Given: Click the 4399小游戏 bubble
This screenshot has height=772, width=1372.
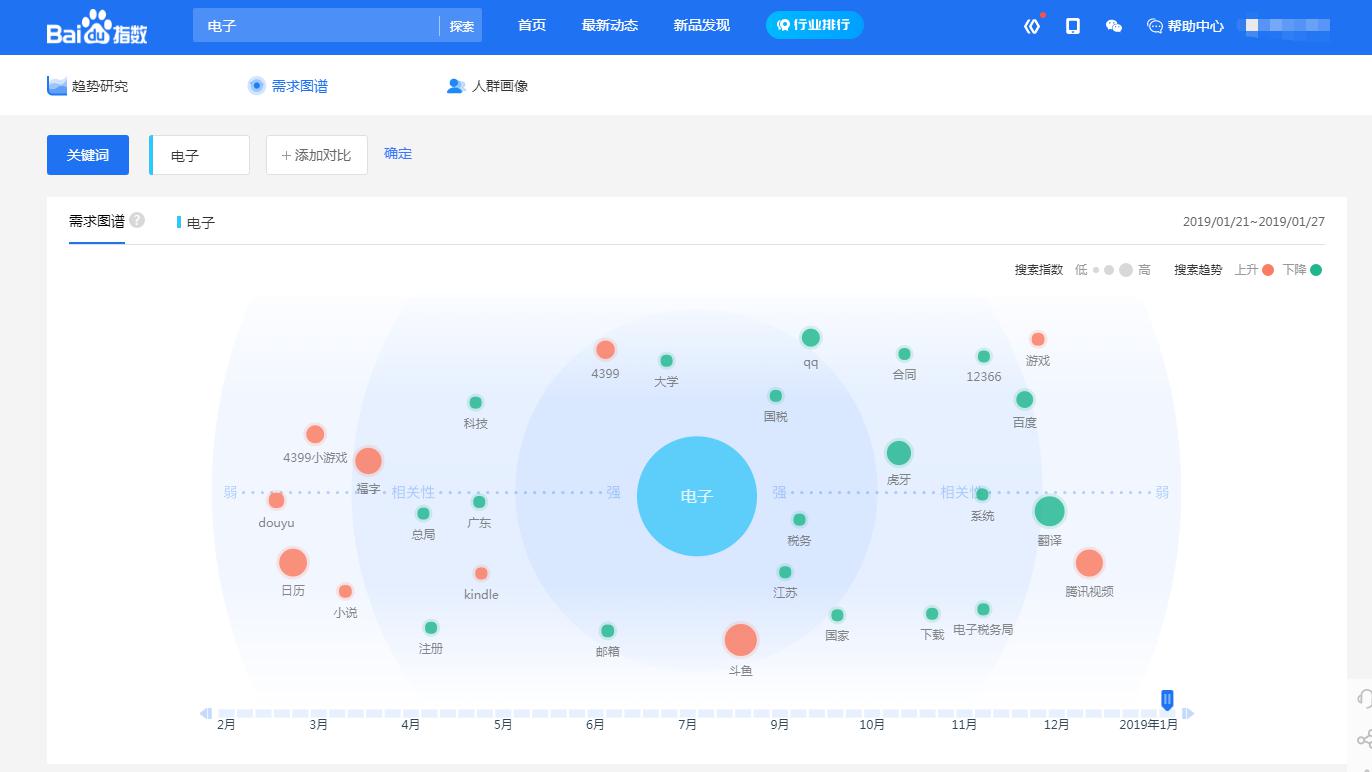Looking at the screenshot, I should [315, 434].
